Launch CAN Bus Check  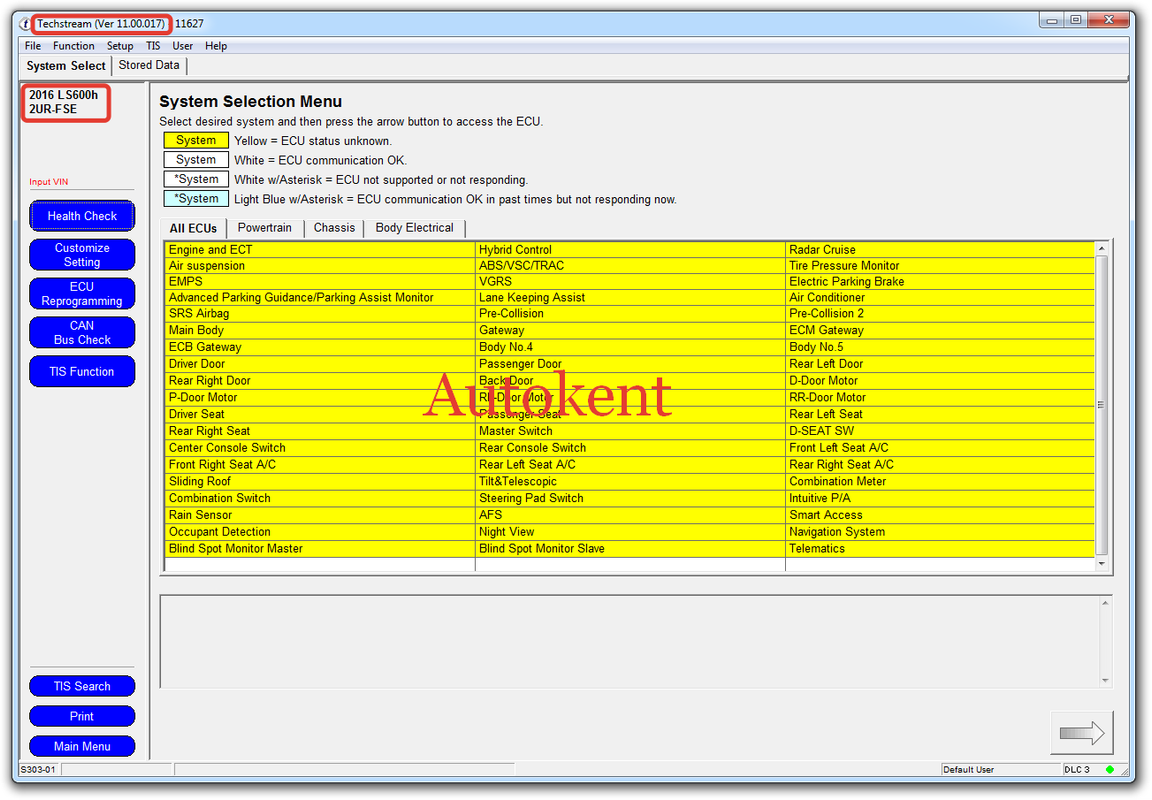tap(82, 333)
